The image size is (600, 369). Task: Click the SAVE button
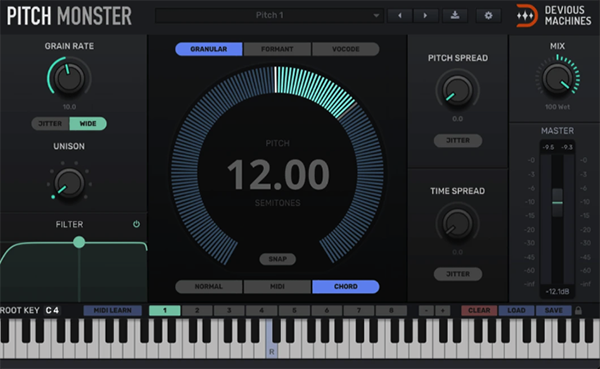pos(554,310)
